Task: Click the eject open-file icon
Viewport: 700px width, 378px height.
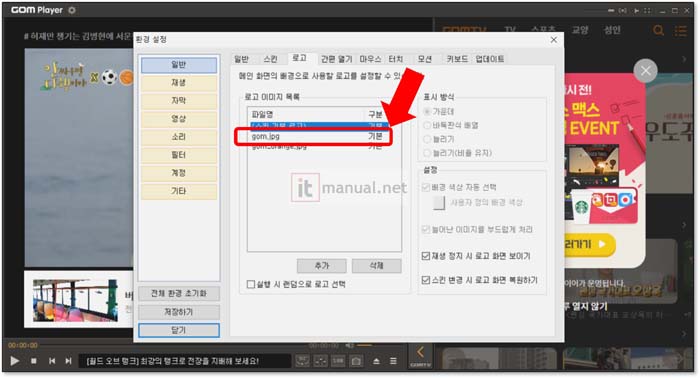Action: click(x=376, y=361)
